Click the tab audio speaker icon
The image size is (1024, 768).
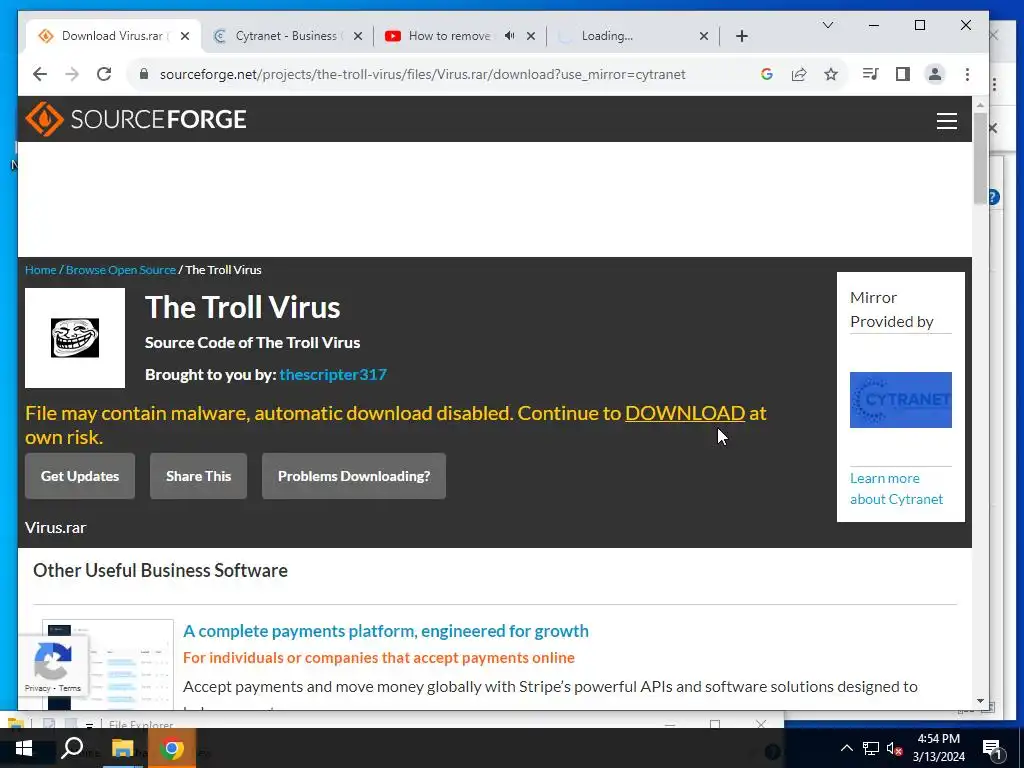(509, 36)
